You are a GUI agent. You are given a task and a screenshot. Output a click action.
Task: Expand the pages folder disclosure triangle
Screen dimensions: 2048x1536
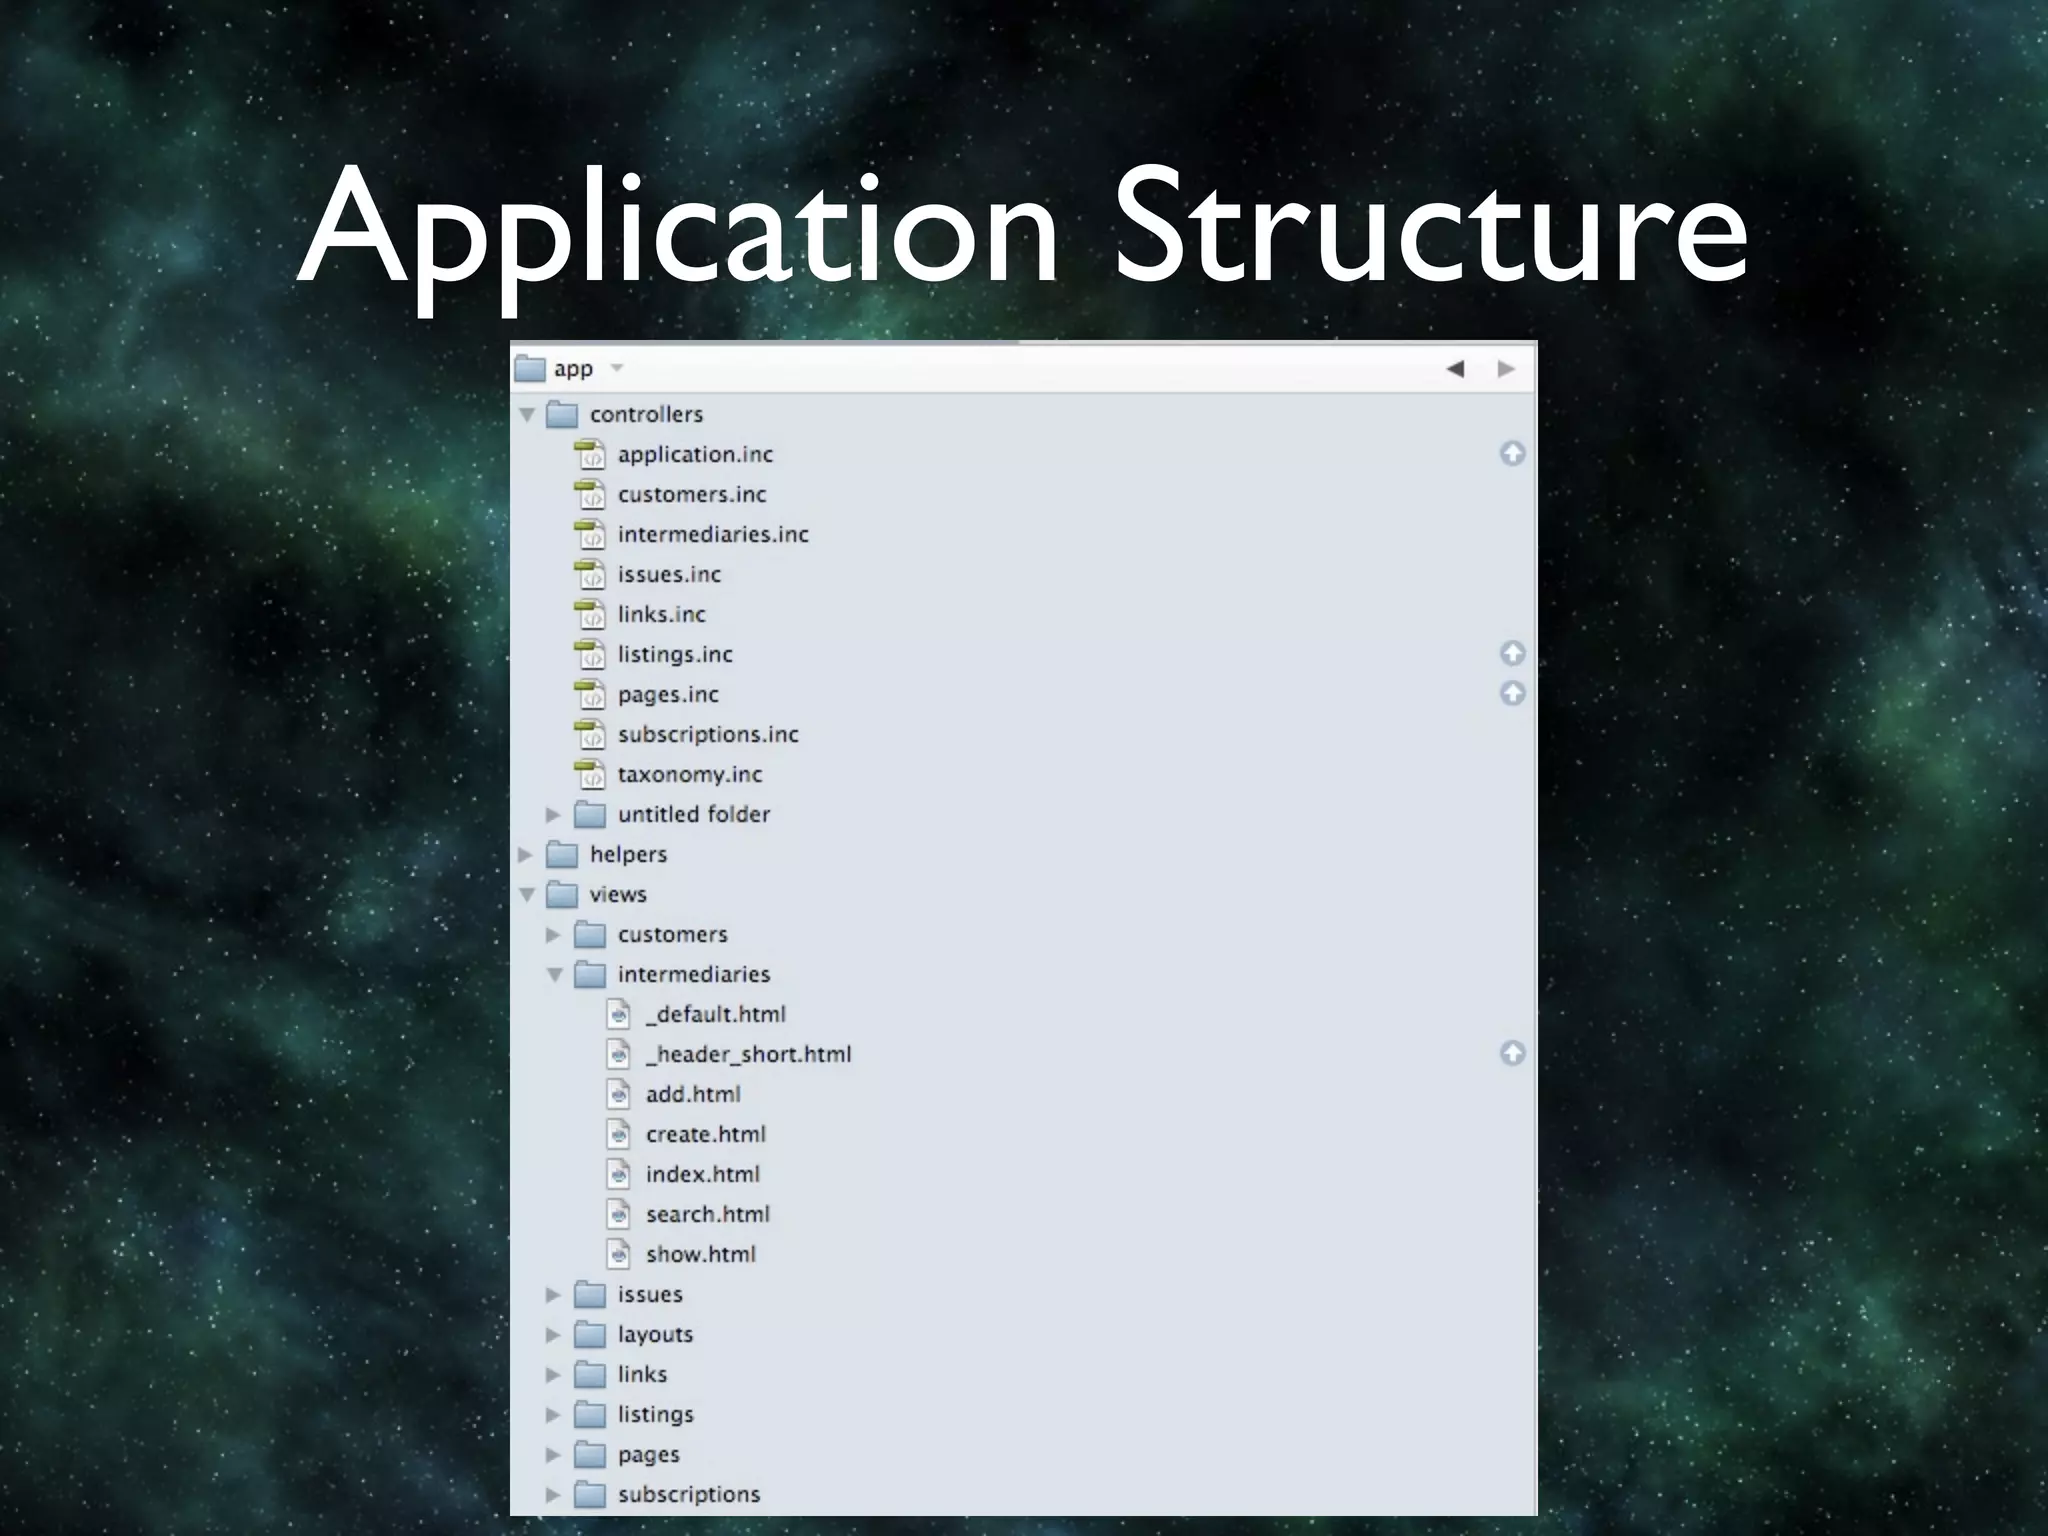tap(553, 1454)
